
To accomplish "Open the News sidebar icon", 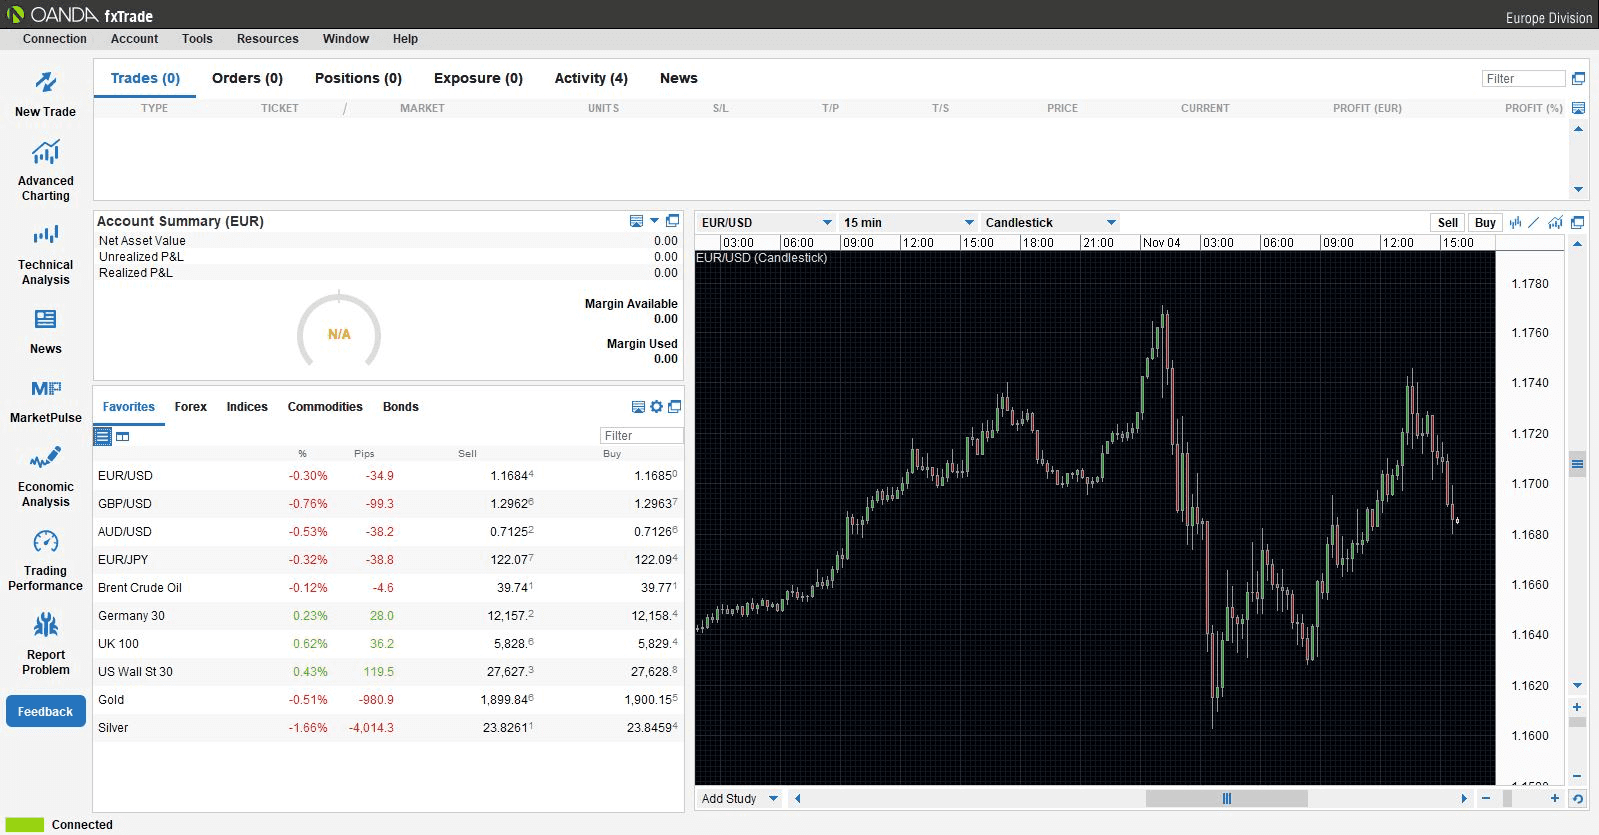I will pyautogui.click(x=45, y=332).
